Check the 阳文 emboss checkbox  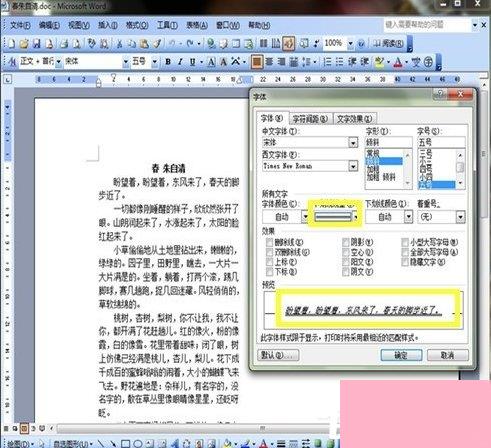click(346, 262)
